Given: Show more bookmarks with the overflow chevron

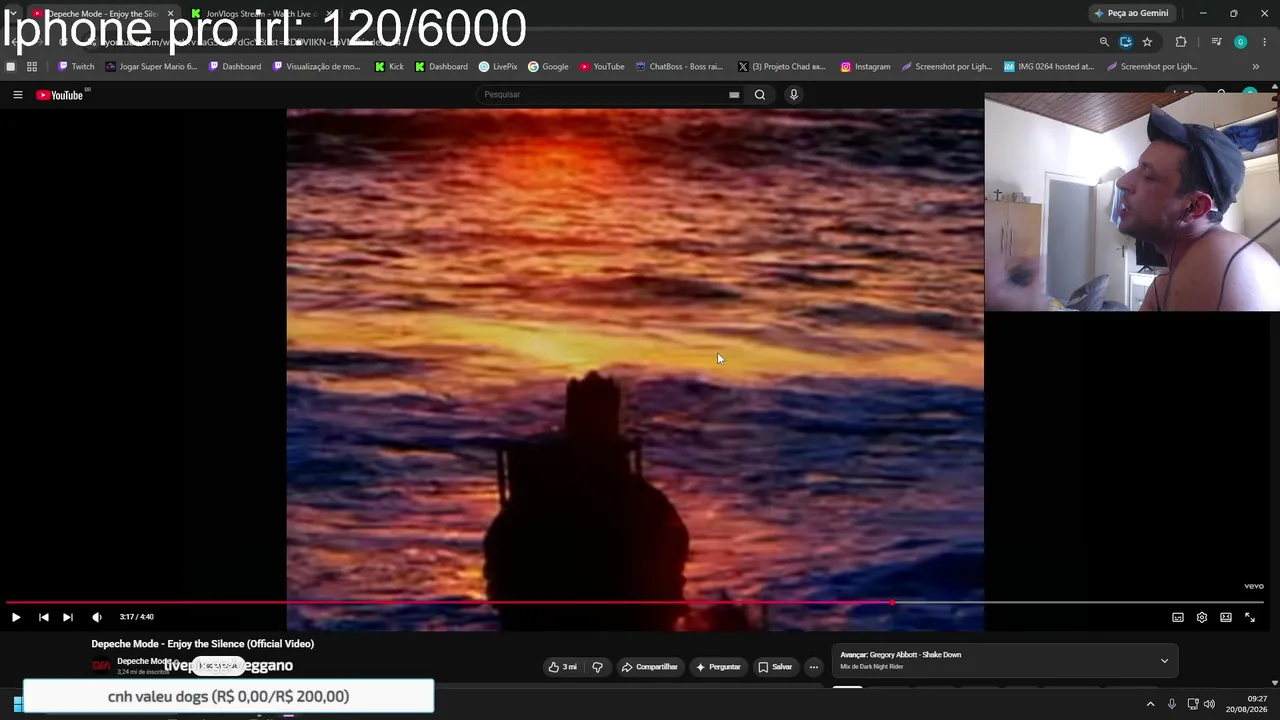Looking at the screenshot, I should [x=1256, y=67].
